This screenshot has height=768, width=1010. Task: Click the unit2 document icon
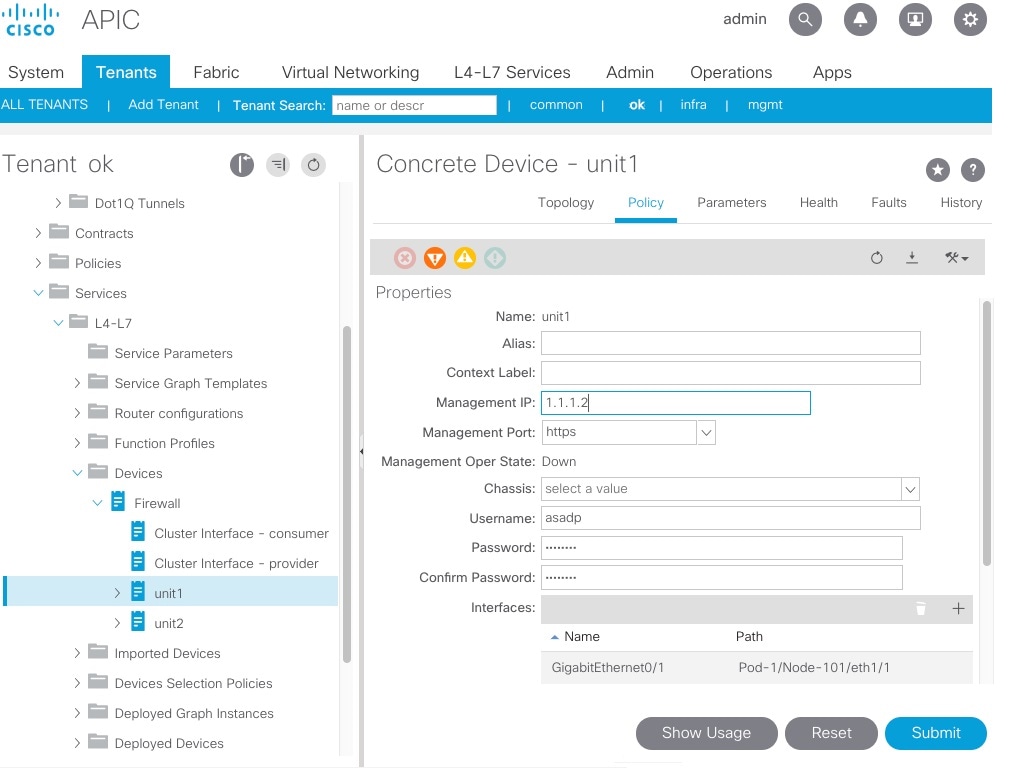[138, 622]
